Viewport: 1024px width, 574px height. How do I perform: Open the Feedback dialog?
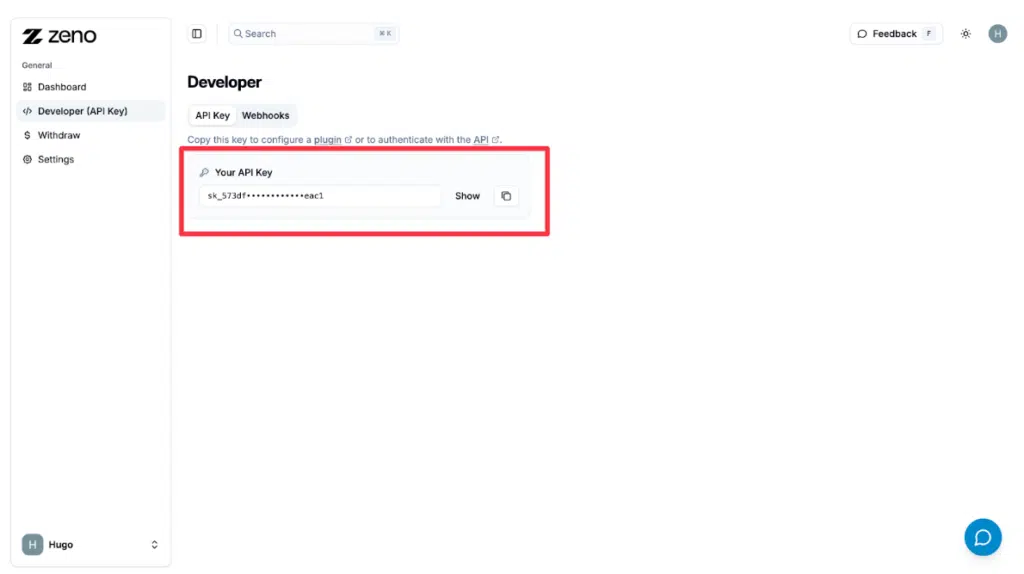[x=895, y=34]
